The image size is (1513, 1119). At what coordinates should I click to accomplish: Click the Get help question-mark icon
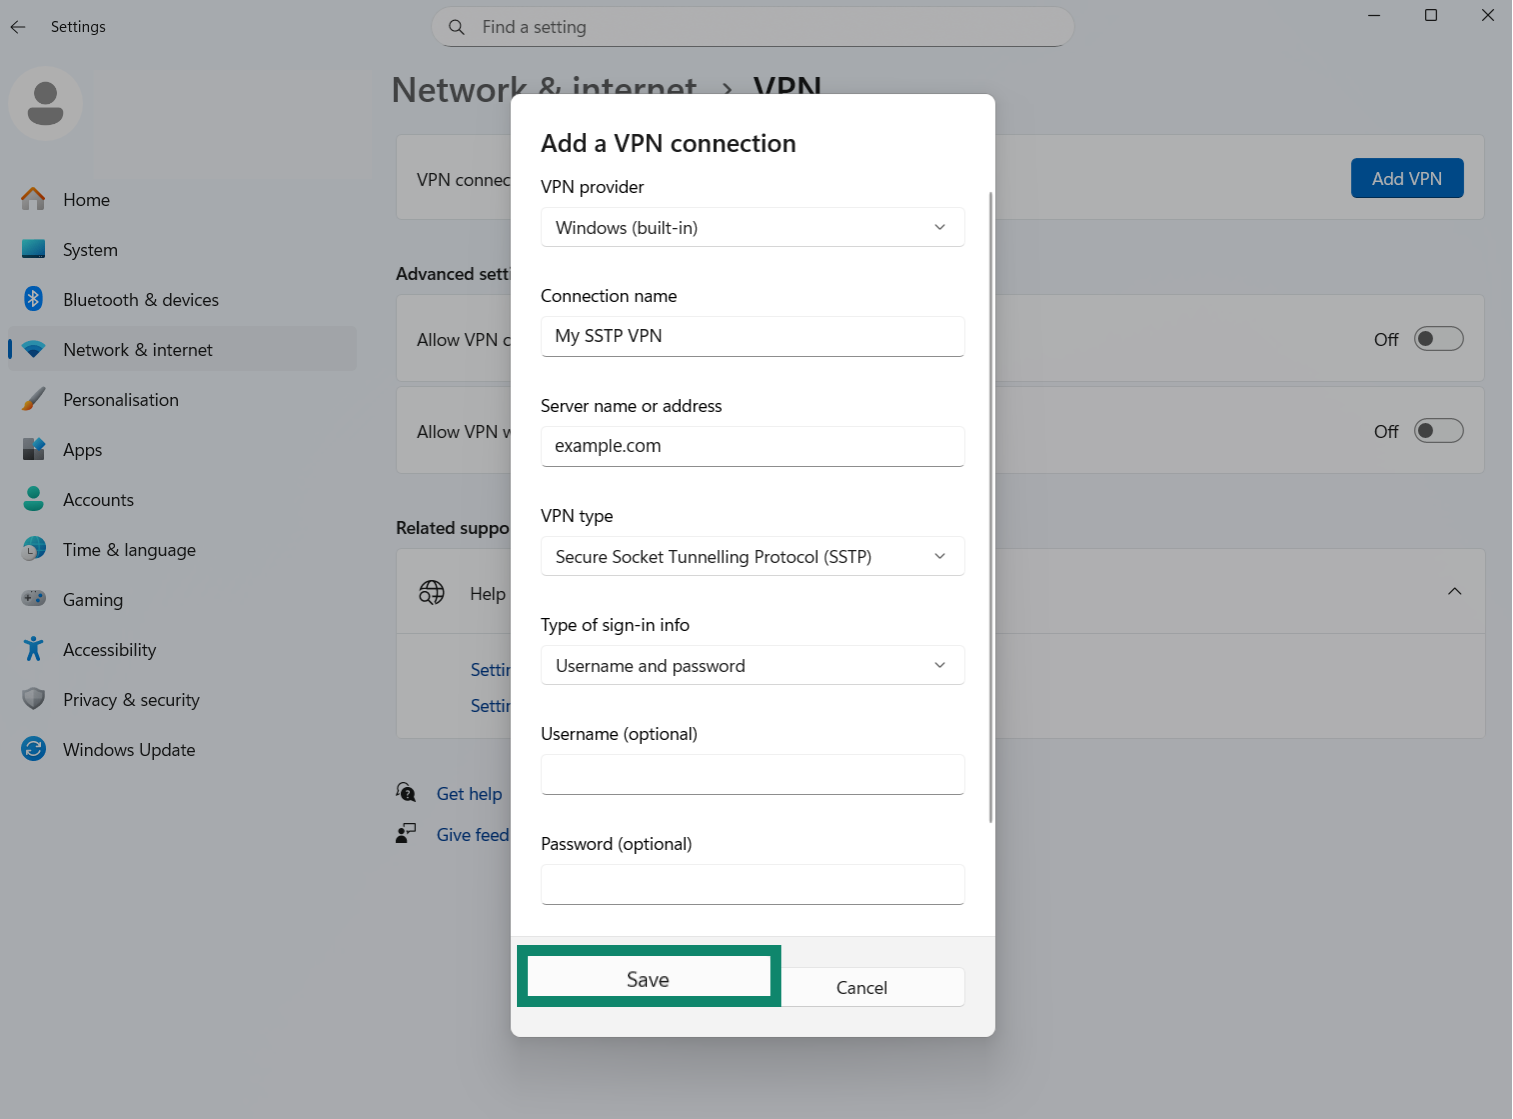pos(406,792)
